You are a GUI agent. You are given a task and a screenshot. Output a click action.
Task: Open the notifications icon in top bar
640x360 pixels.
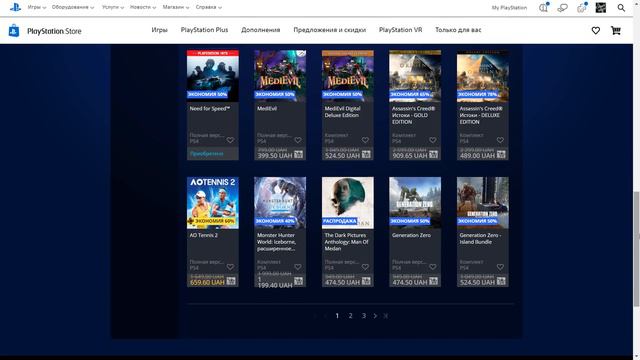(x=543, y=7)
